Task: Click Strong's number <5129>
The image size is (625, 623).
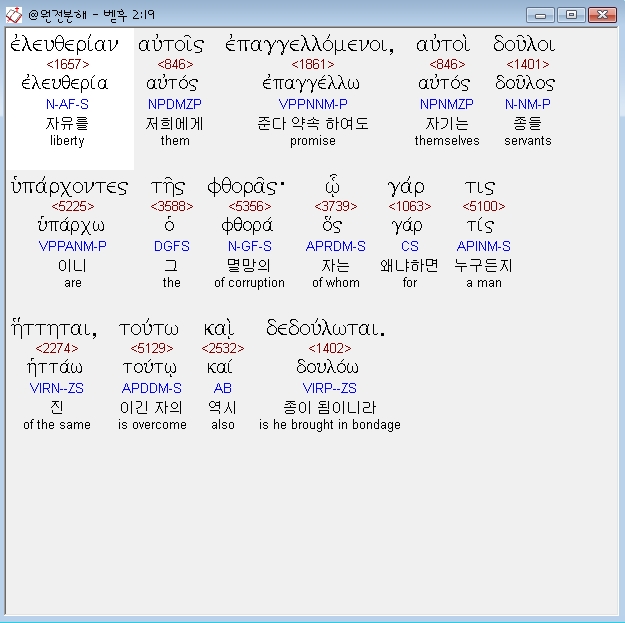Action: 152,348
